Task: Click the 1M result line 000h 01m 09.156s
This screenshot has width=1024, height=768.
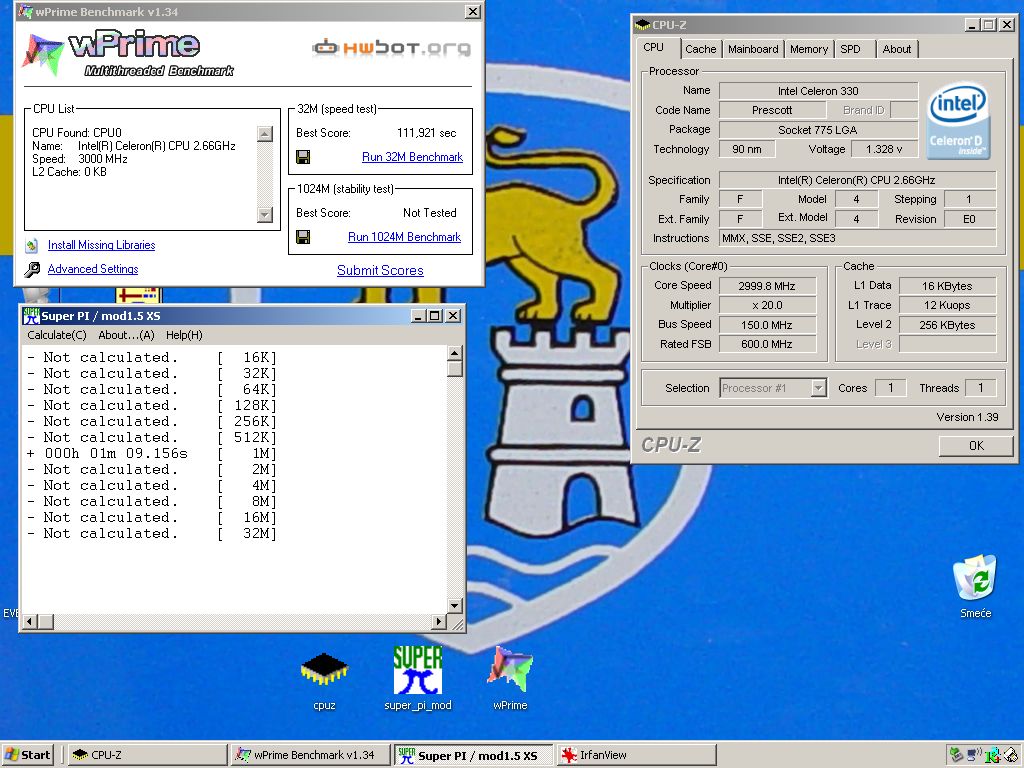Action: pyautogui.click(x=152, y=453)
